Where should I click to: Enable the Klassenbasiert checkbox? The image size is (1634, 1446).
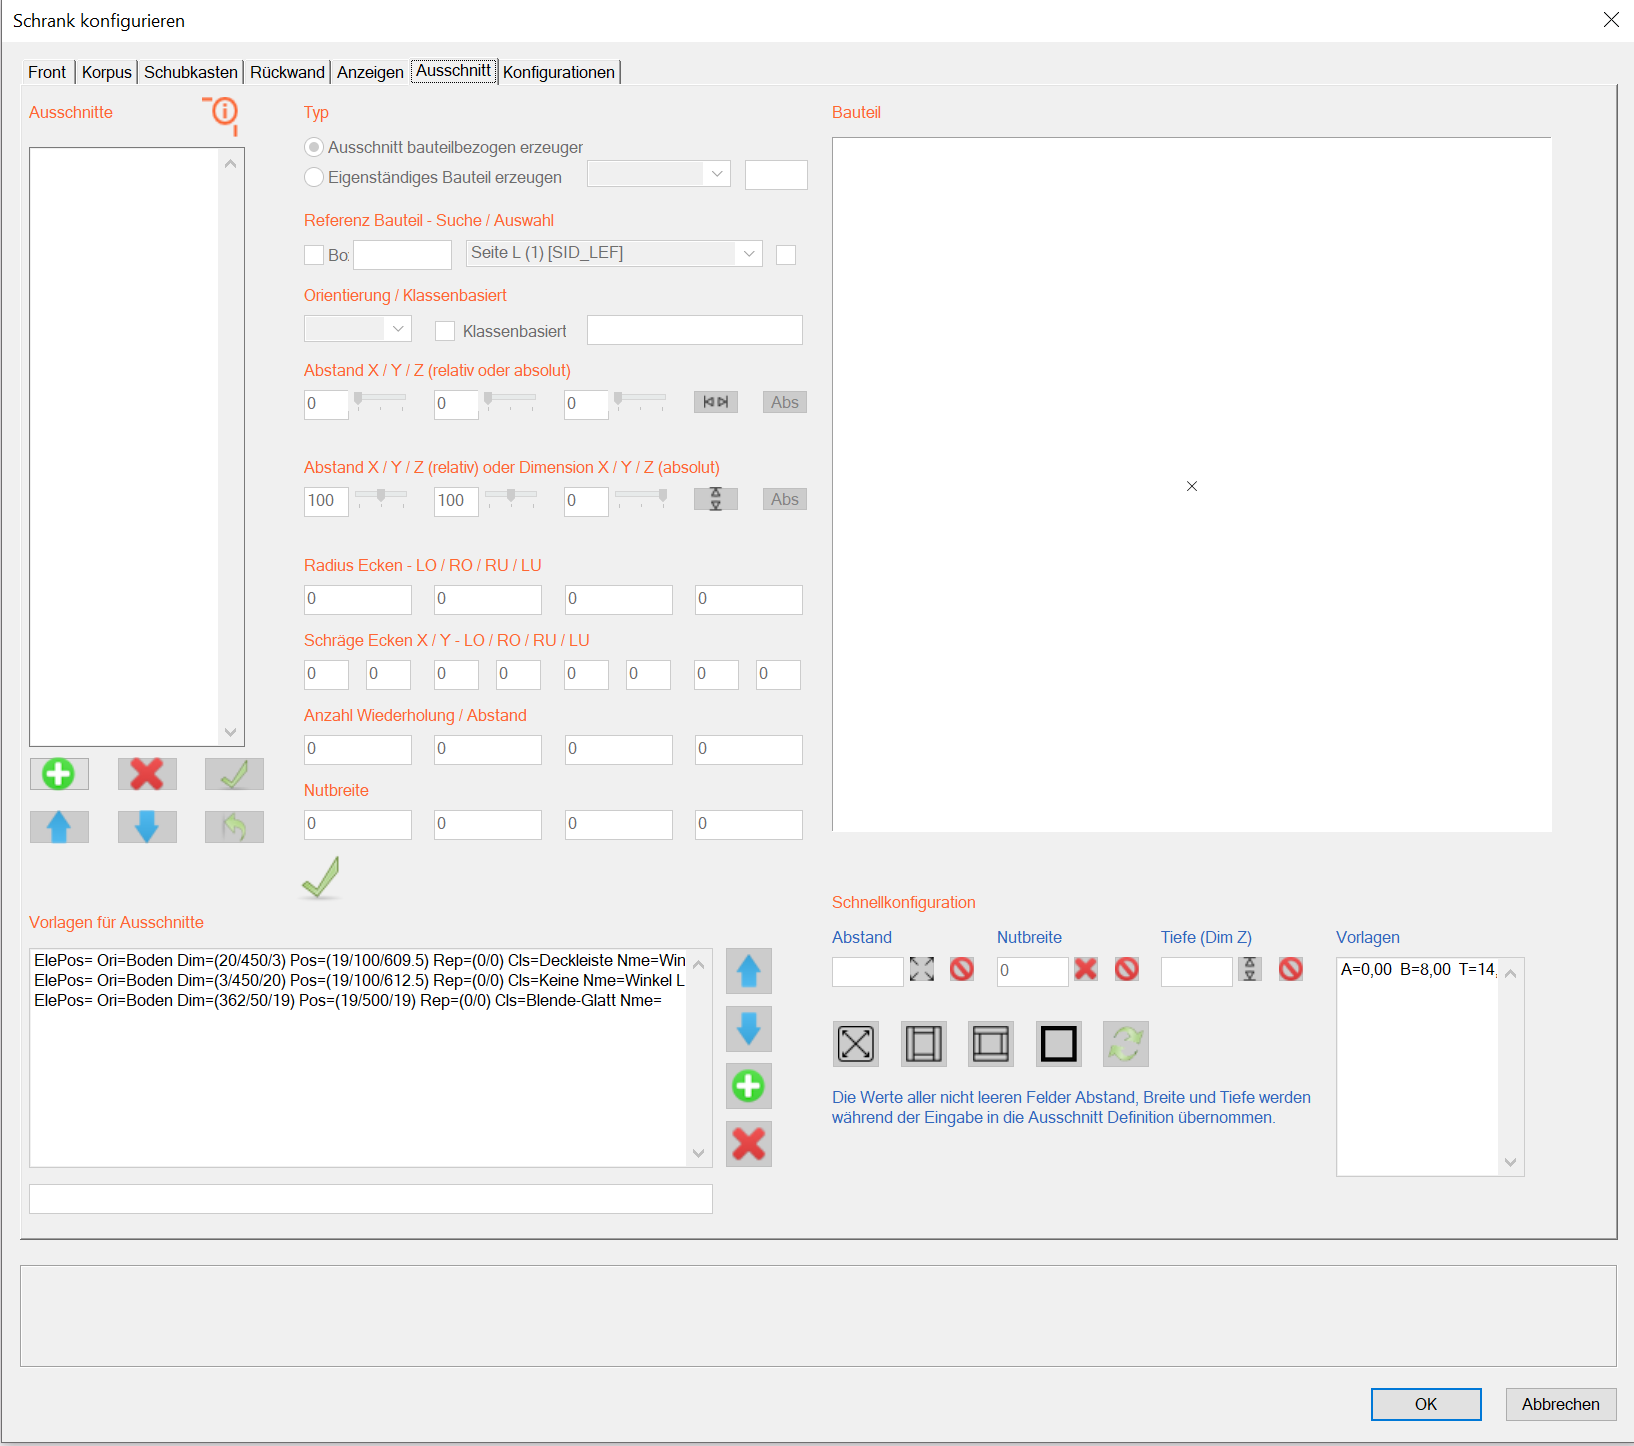pos(445,331)
